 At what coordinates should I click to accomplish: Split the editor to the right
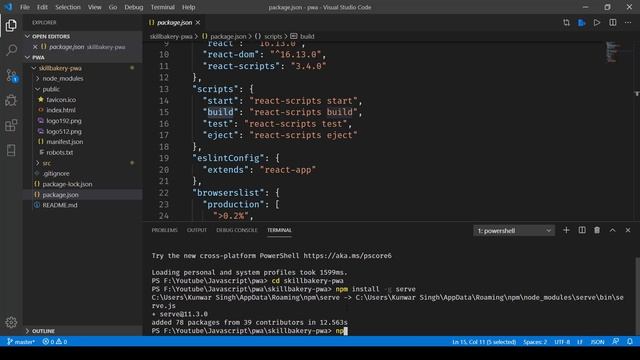click(613, 22)
